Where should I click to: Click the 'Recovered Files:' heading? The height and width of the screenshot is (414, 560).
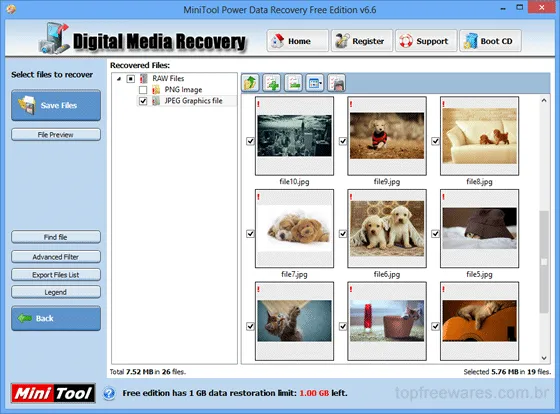point(140,65)
